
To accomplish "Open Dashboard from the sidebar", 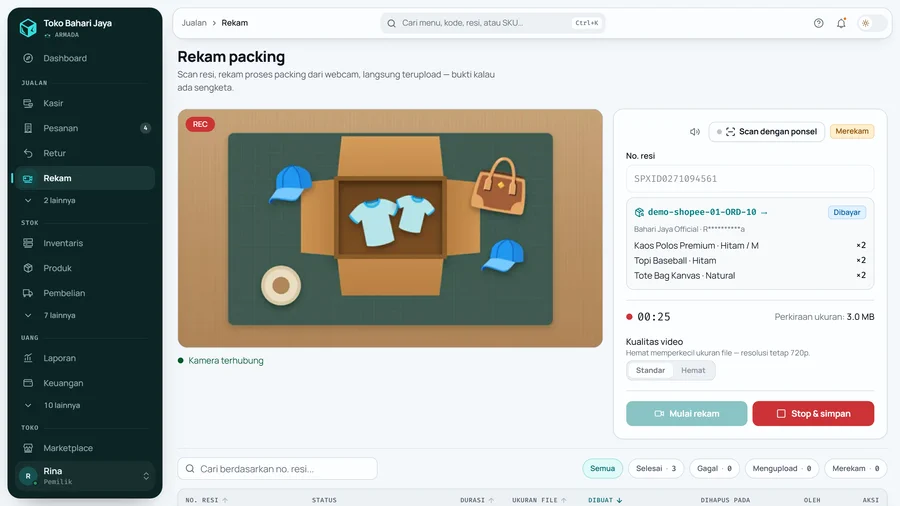I will (85, 58).
